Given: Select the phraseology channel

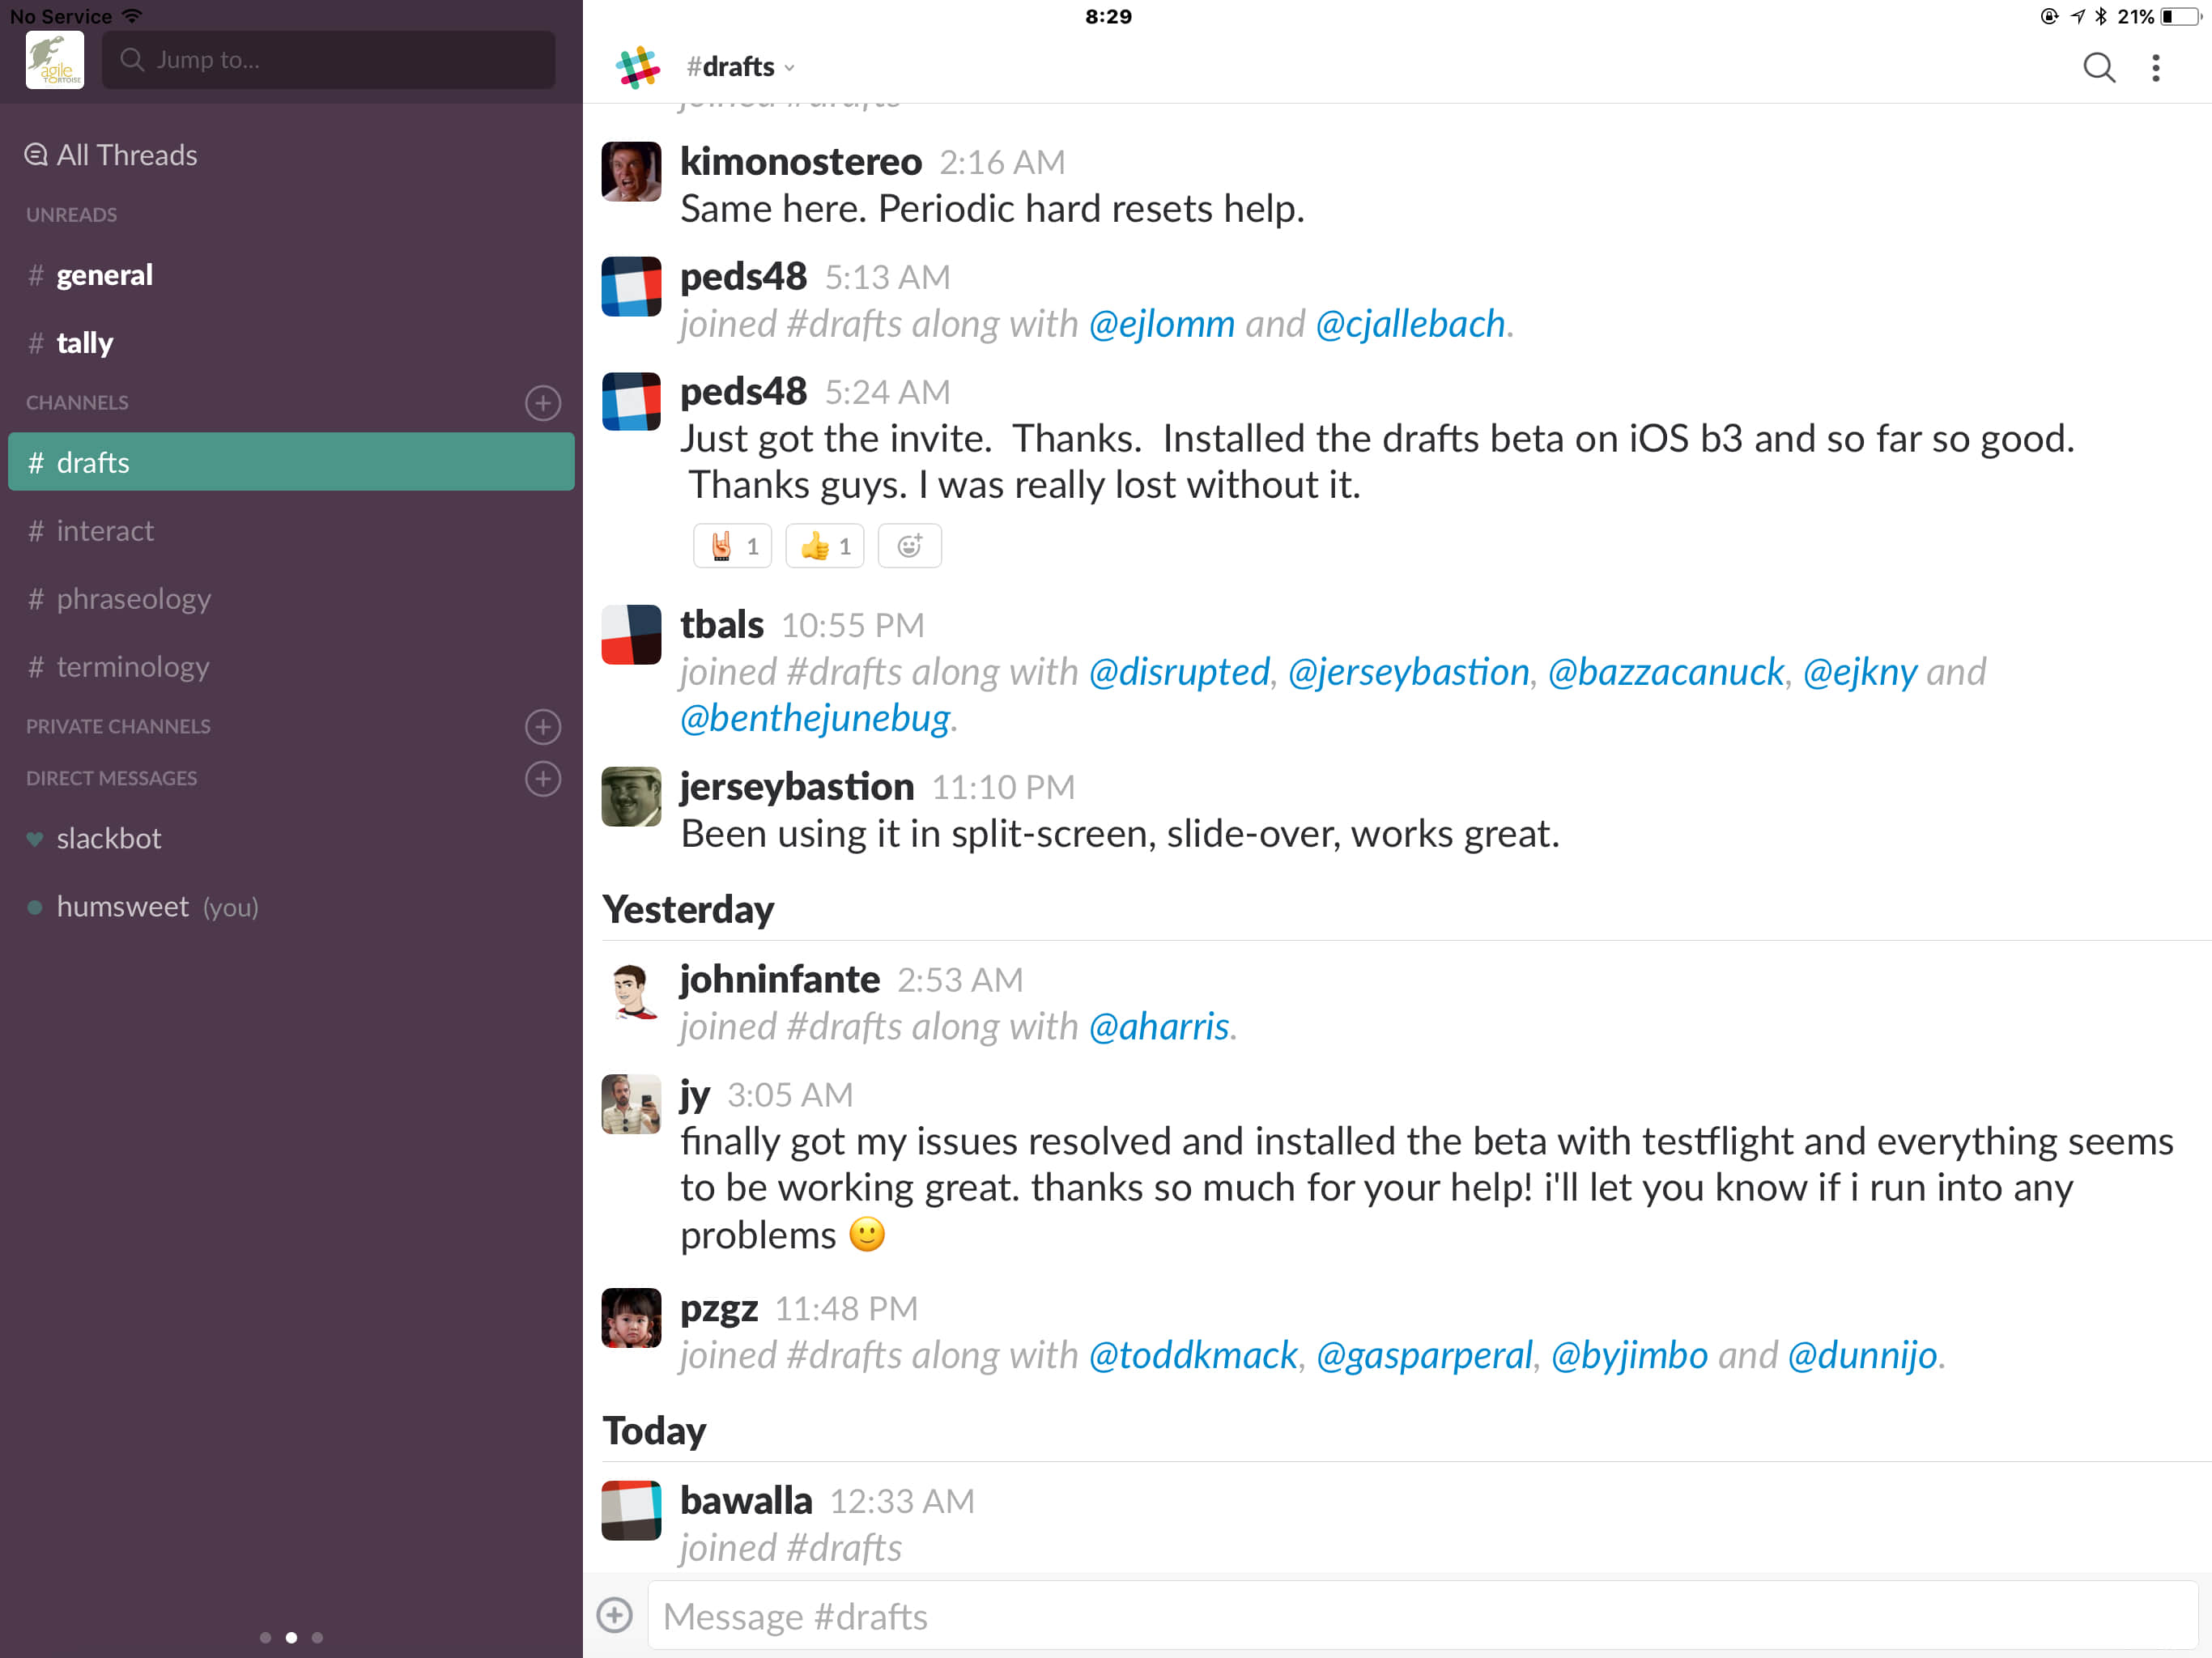Looking at the screenshot, I should [x=133, y=599].
